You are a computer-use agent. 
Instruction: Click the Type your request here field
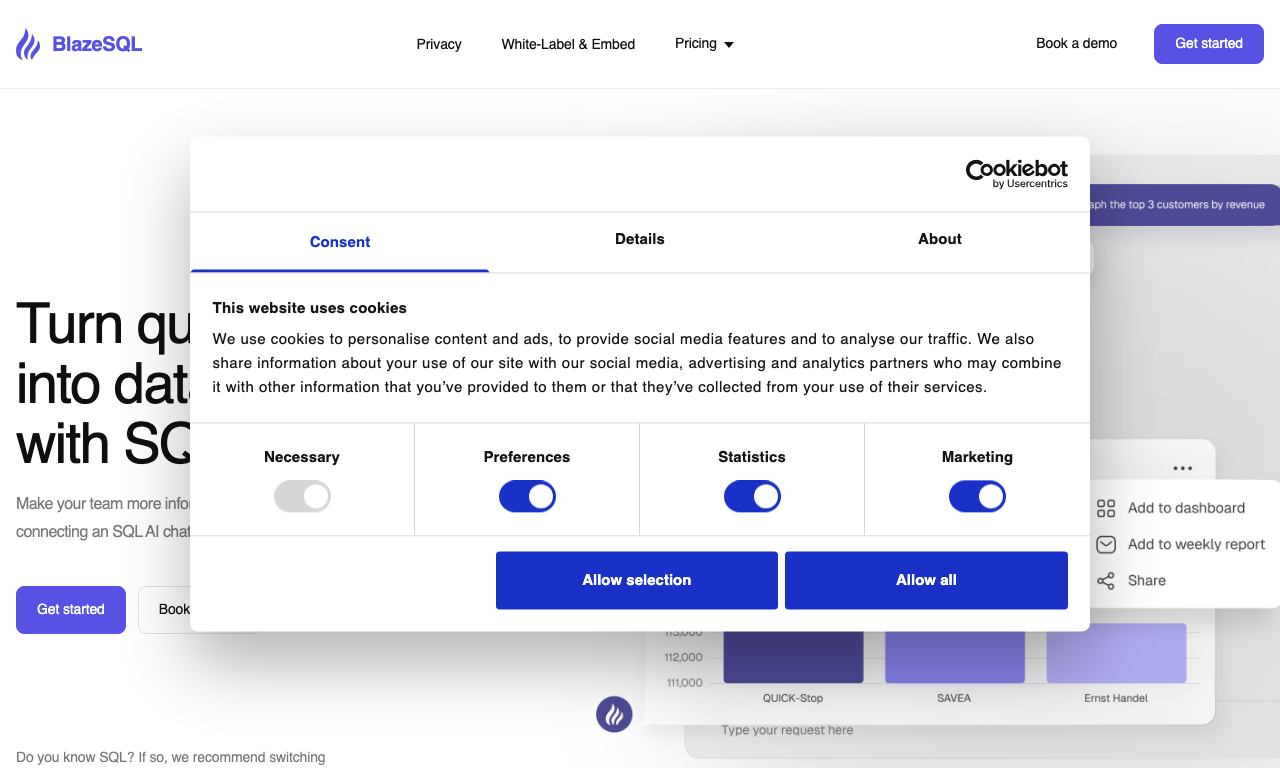tap(788, 730)
